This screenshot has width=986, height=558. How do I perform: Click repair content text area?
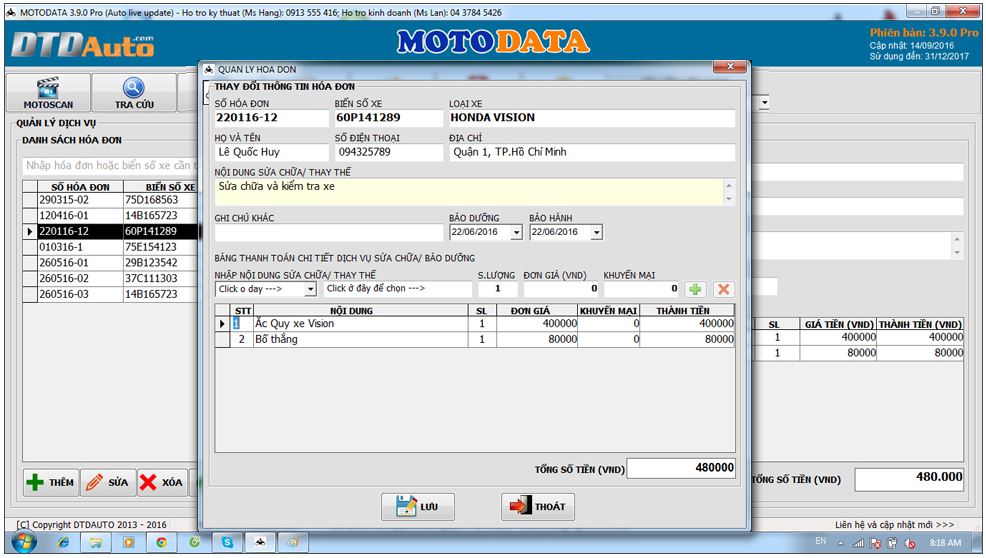click(x=469, y=192)
